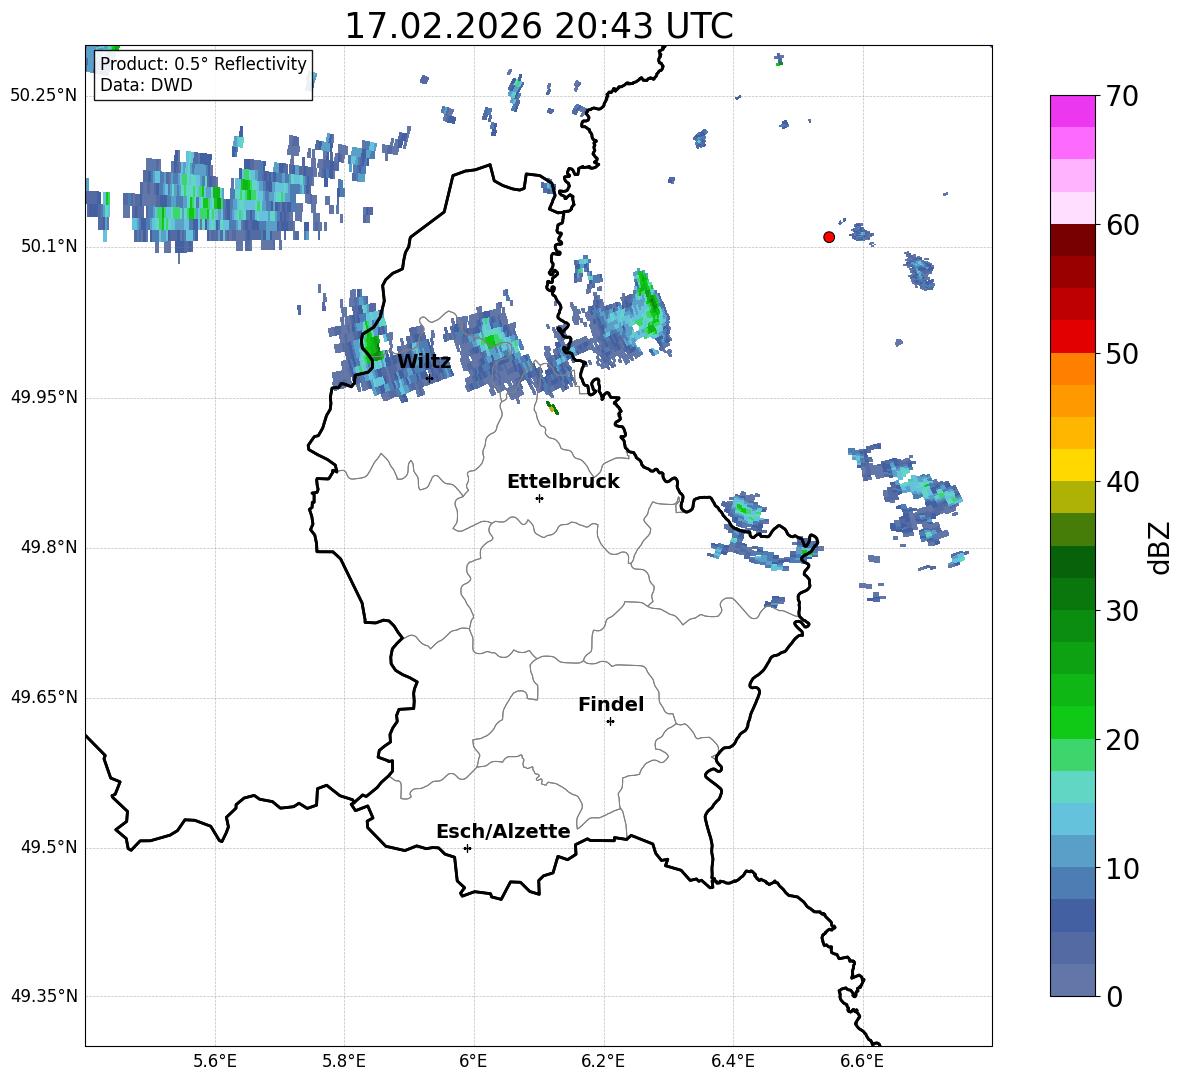
Task: Click the Wiltz station cross marker
Action: tap(429, 377)
